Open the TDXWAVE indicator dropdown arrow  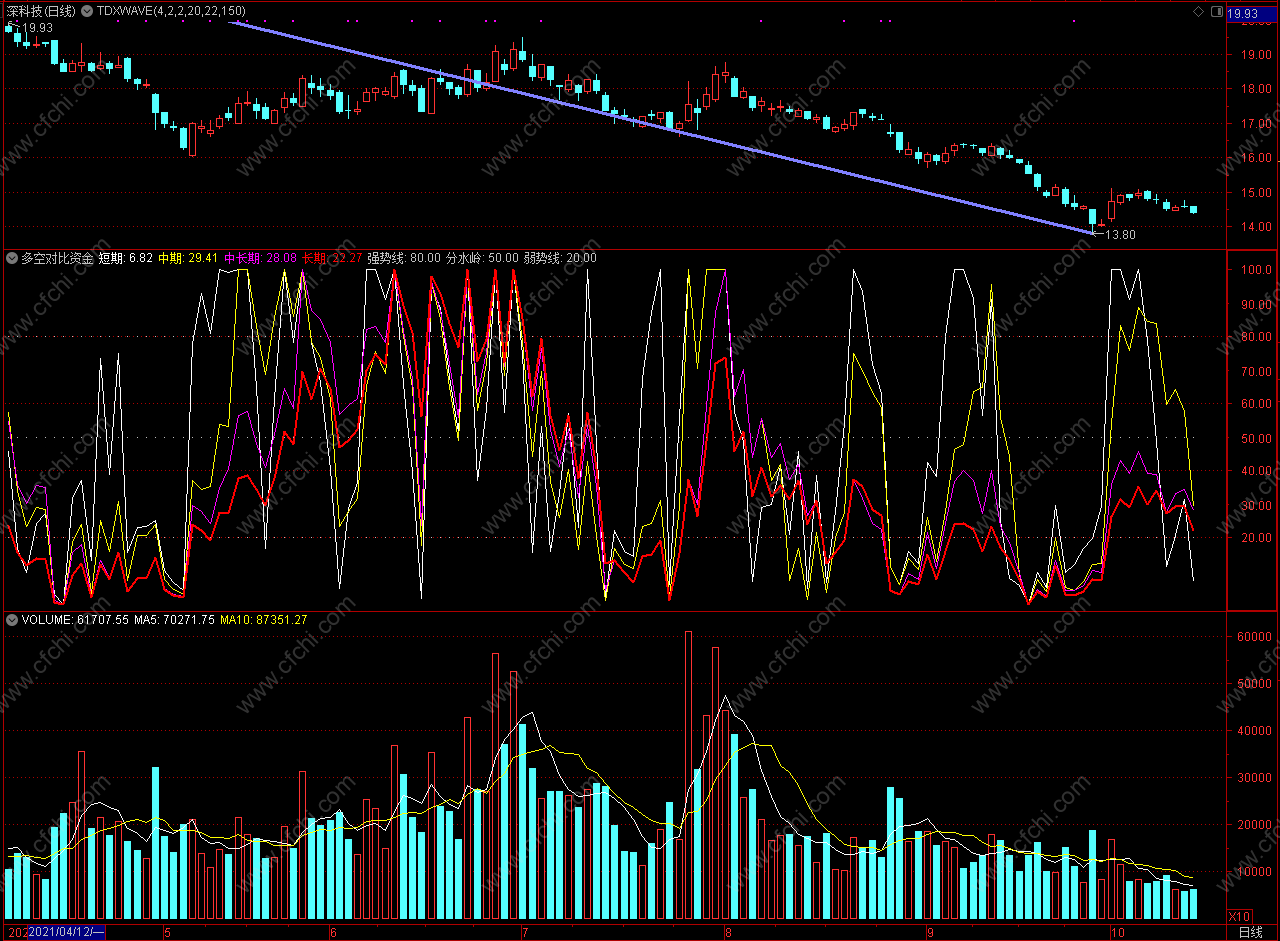[x=87, y=11]
